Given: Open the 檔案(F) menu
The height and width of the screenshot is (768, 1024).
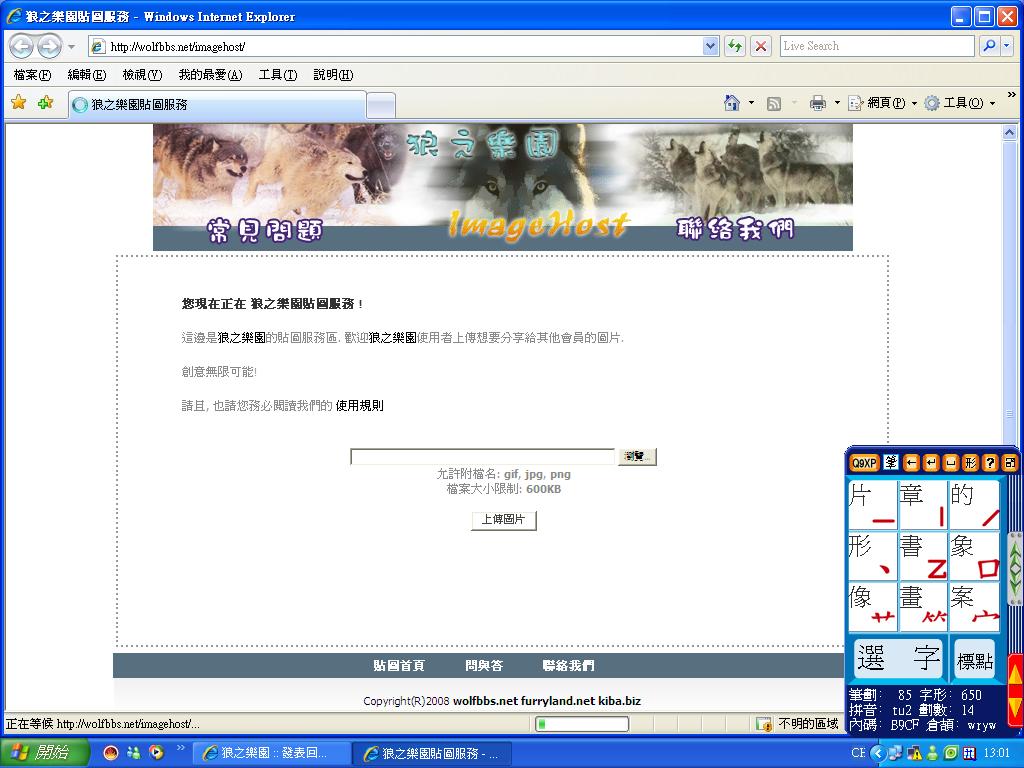Looking at the screenshot, I should click(x=32, y=75).
